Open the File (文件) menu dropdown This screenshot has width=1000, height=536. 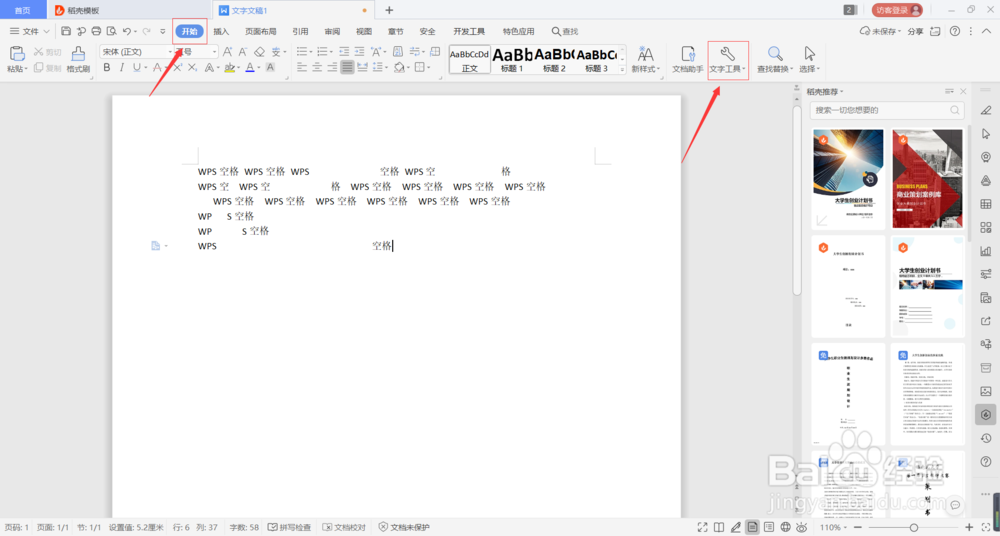(x=30, y=31)
